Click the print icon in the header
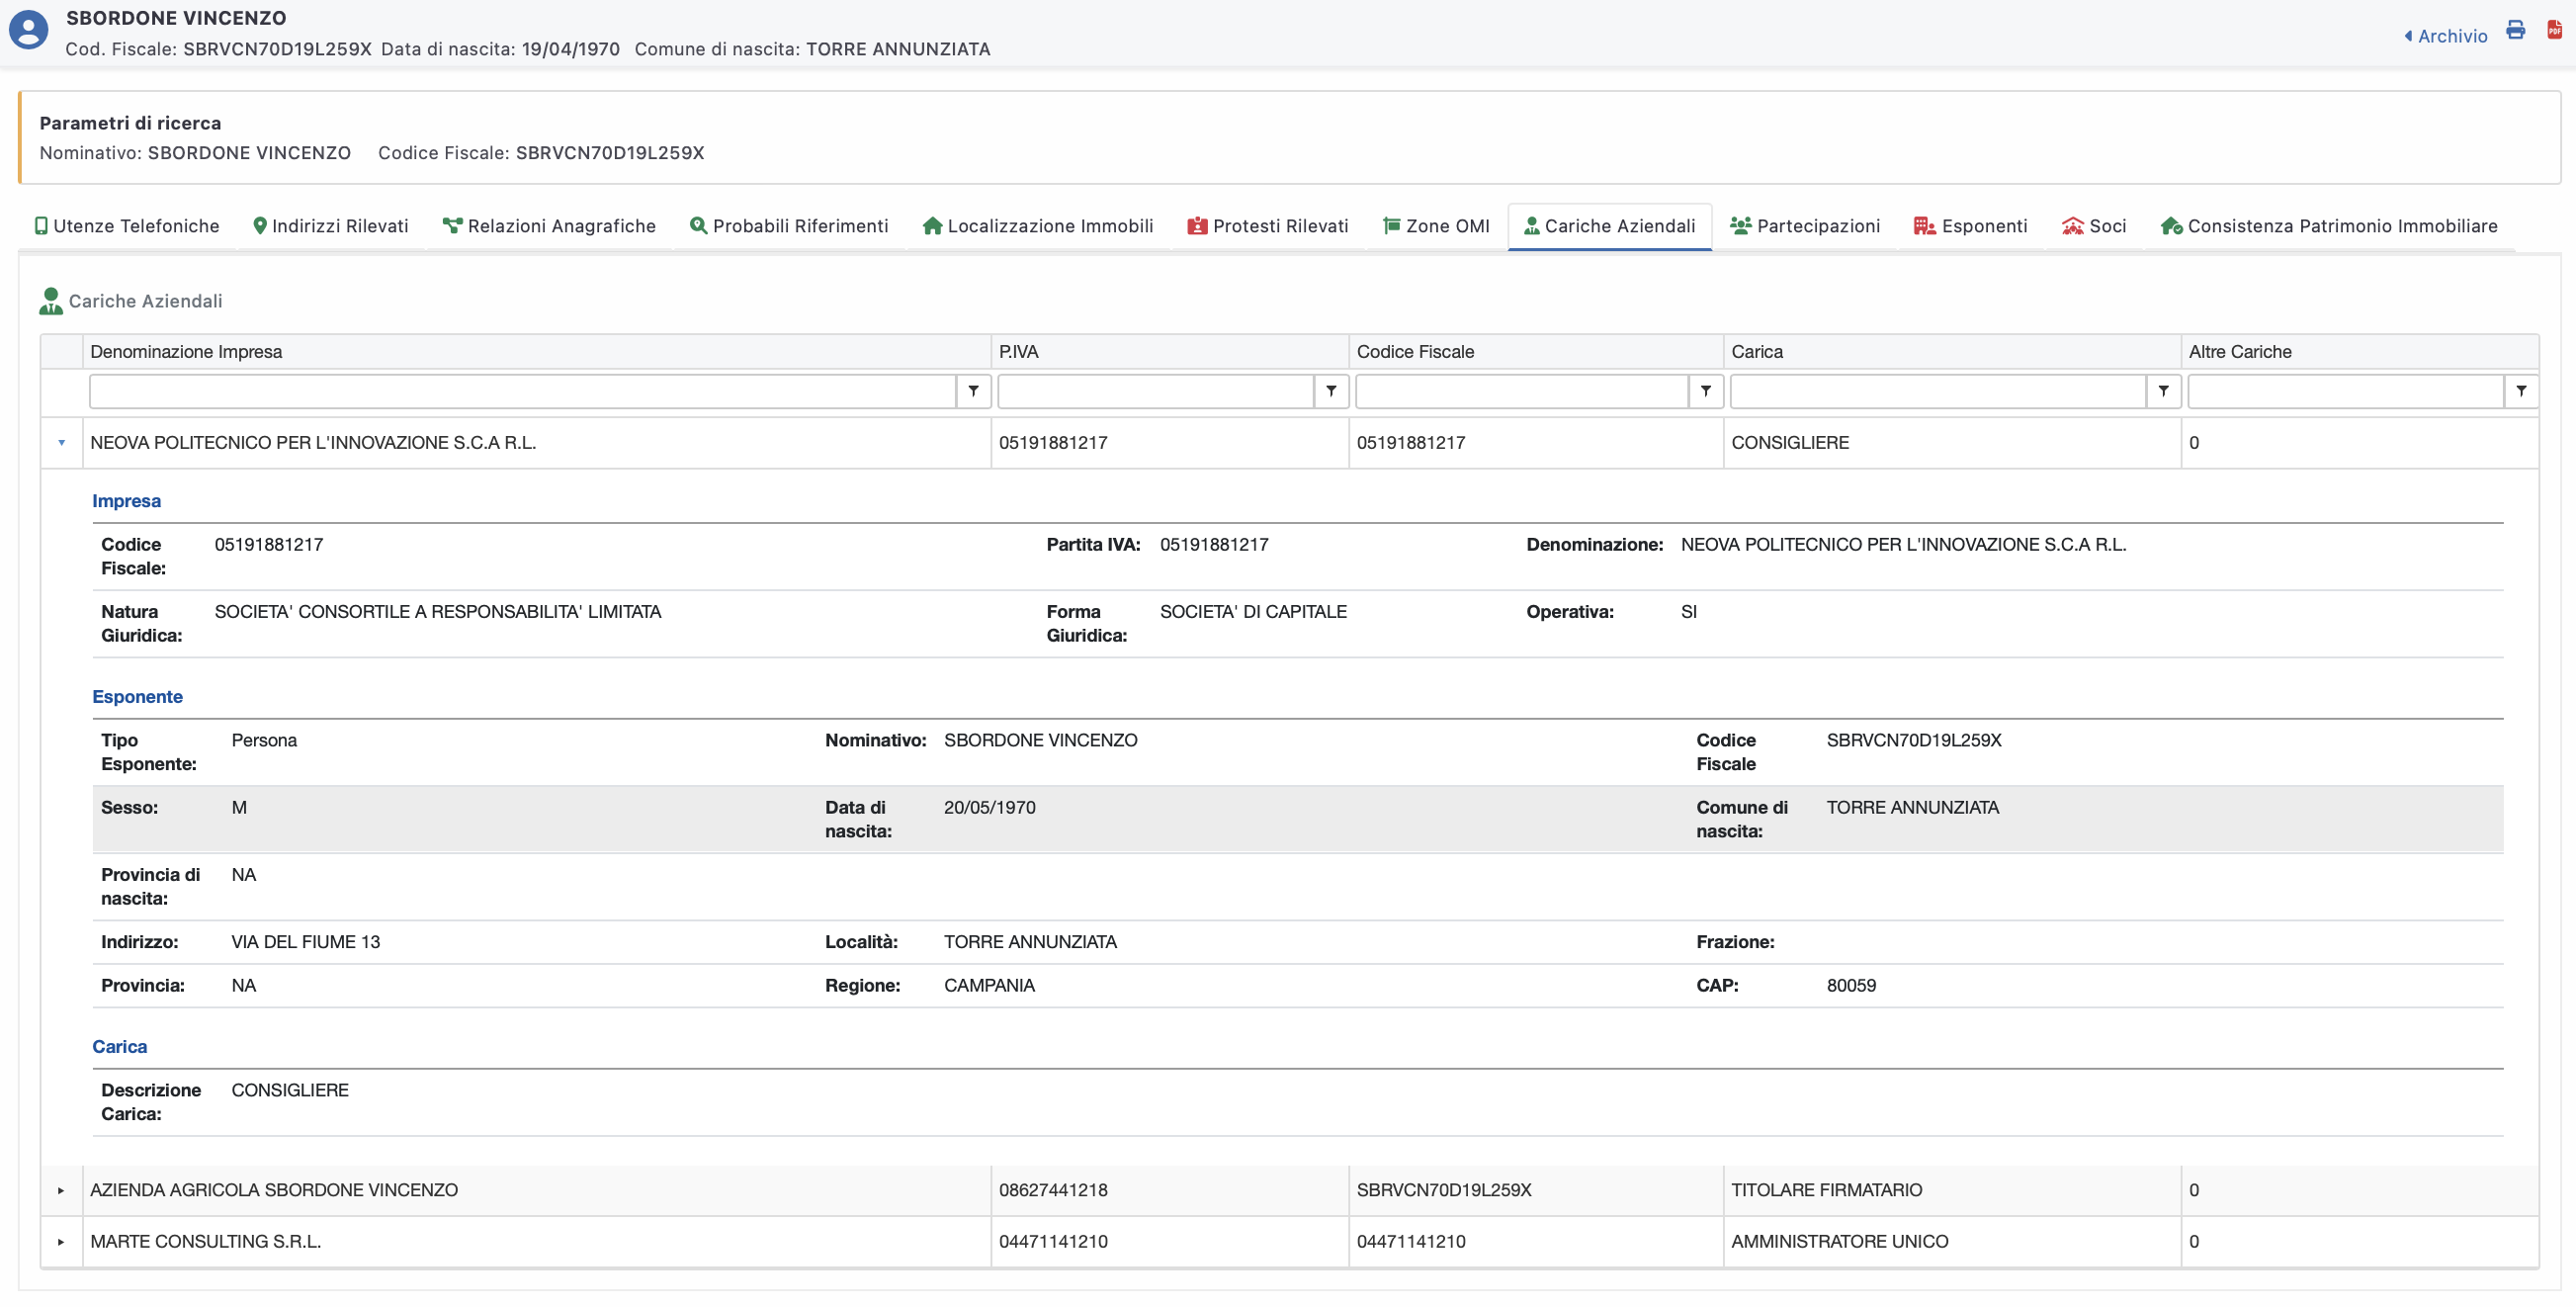 2515,30
